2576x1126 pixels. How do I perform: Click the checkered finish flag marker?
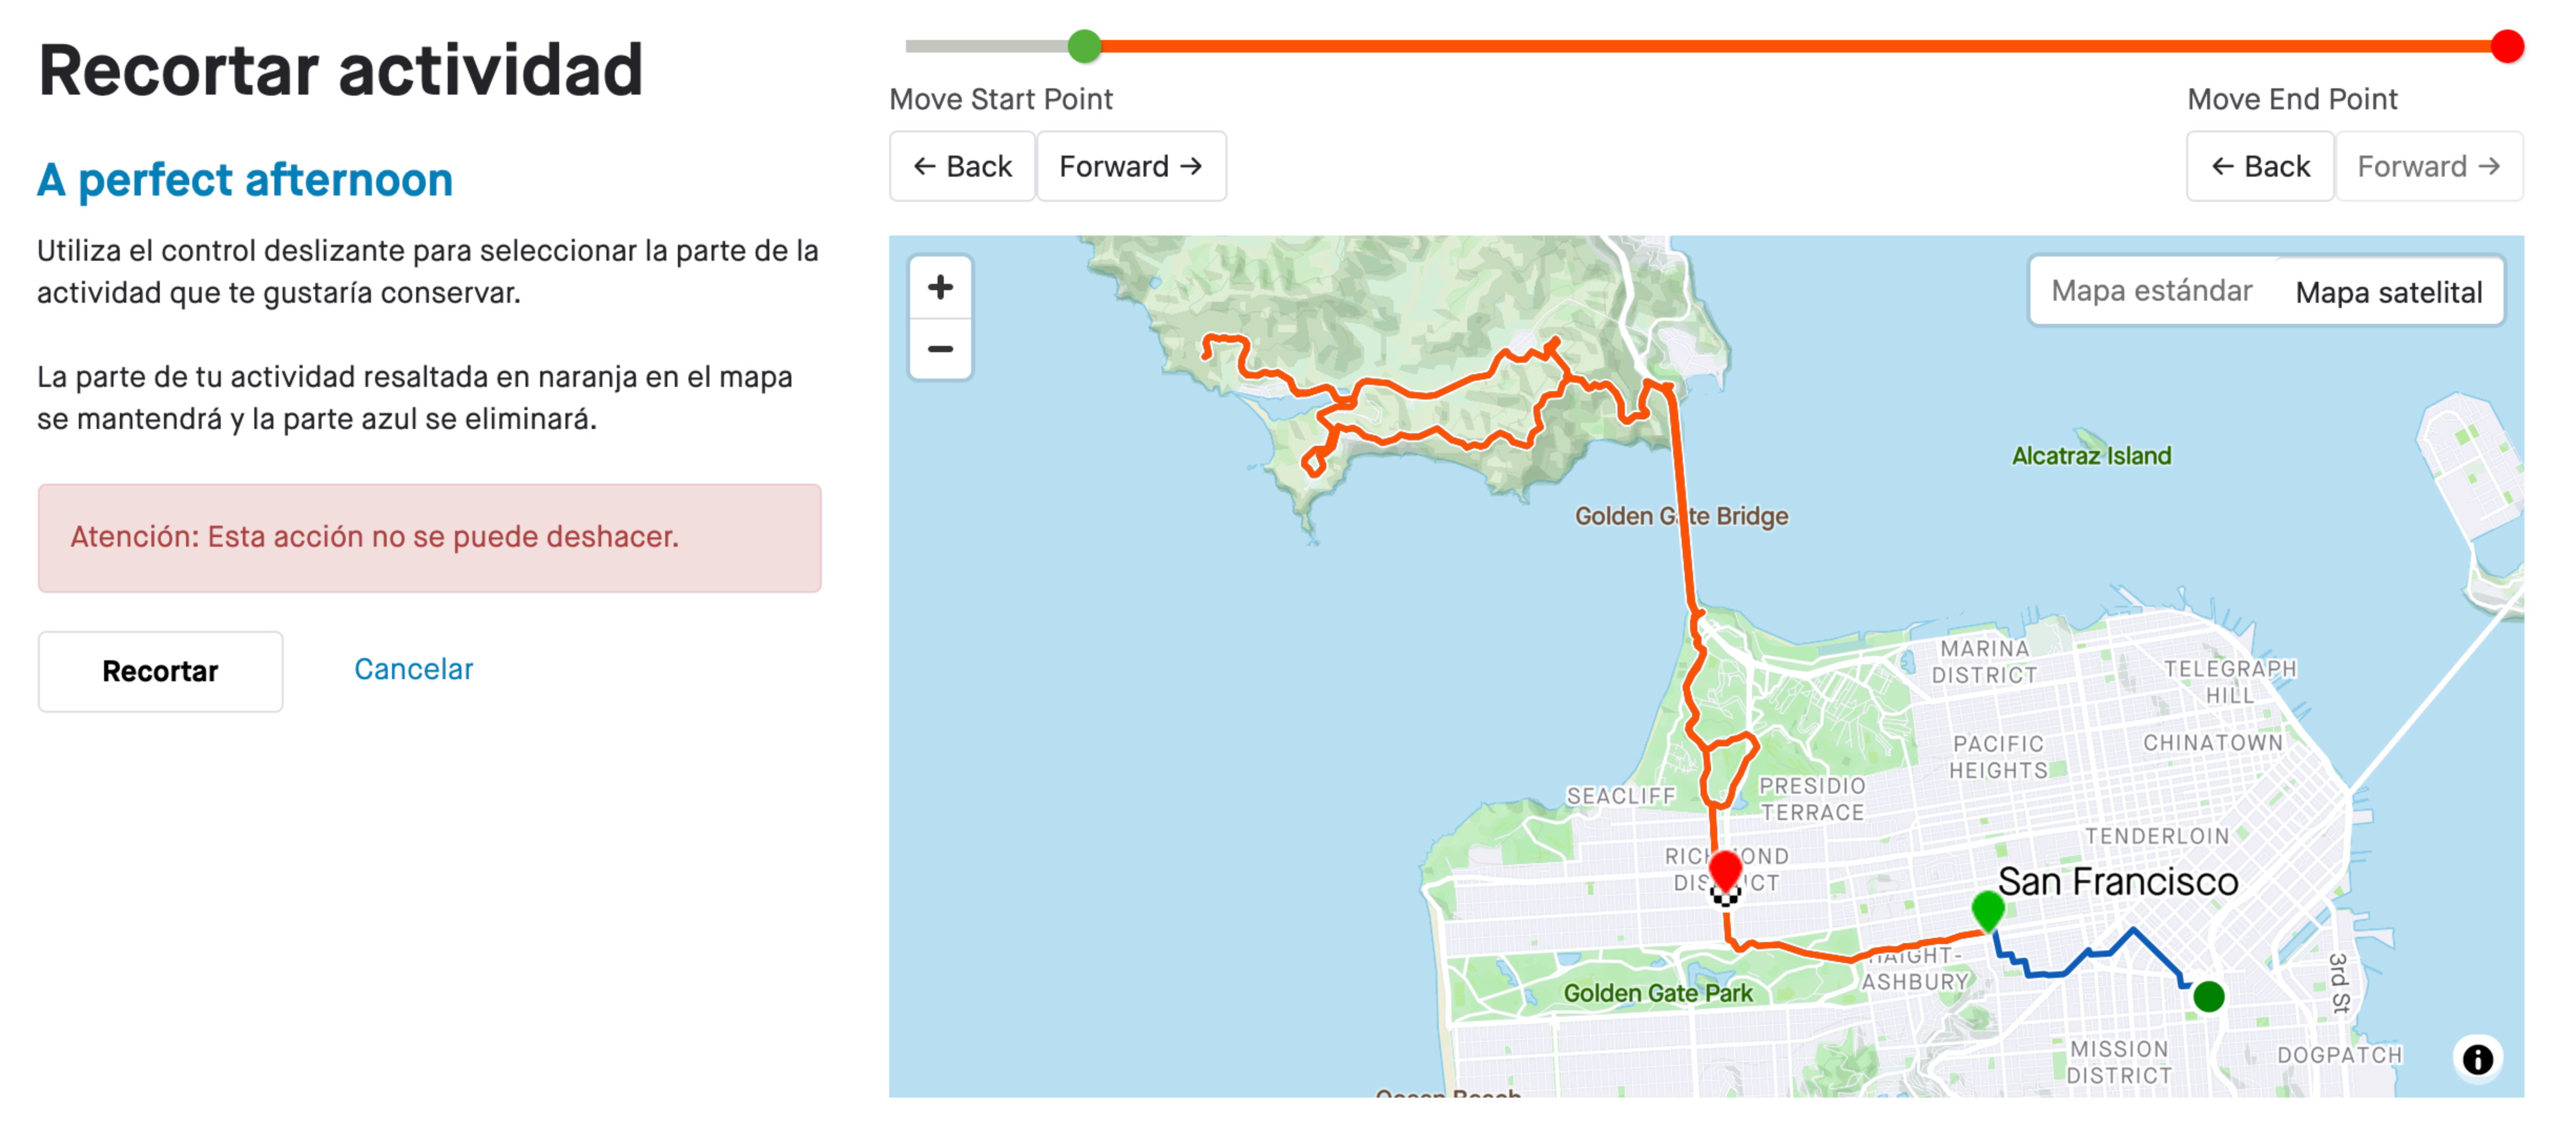[1725, 895]
